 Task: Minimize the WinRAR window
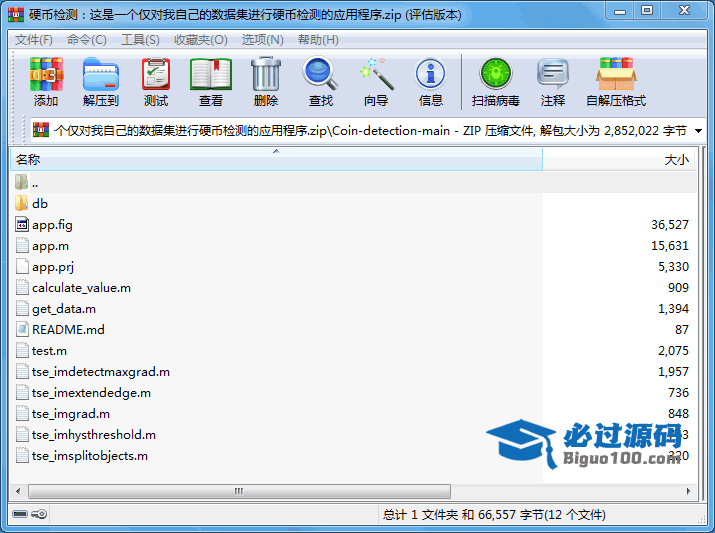620,11
